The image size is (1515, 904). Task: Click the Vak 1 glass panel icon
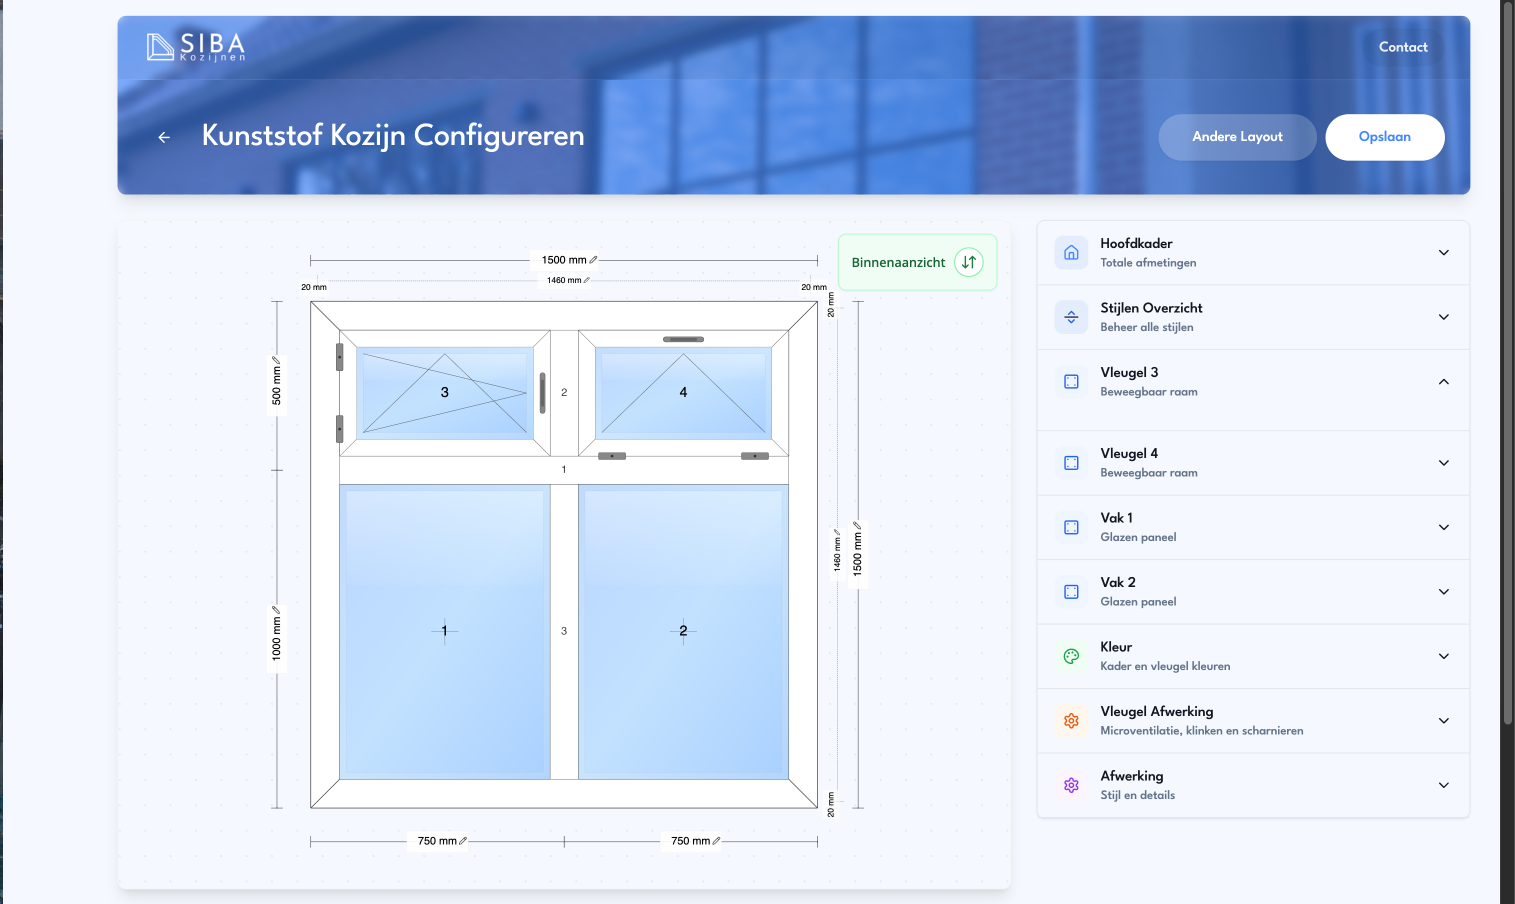coord(1071,527)
